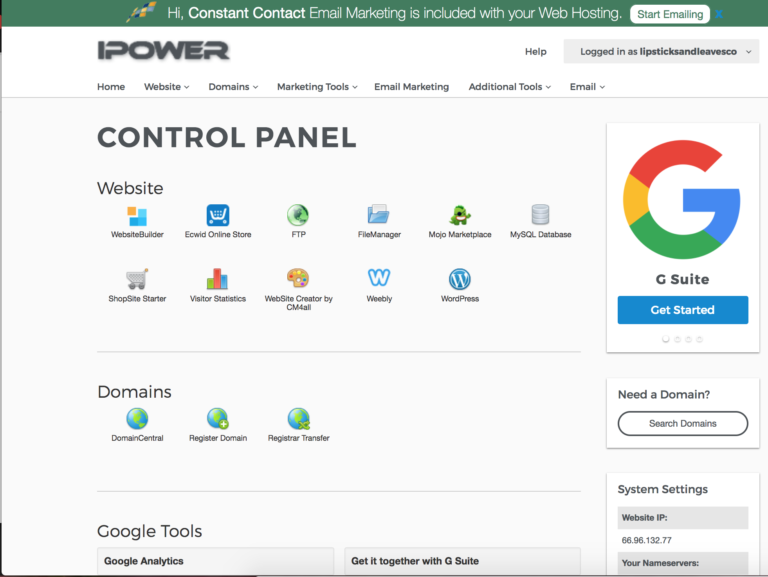Click the G Suite logo image
Screen dimensions: 768x577
(682, 199)
